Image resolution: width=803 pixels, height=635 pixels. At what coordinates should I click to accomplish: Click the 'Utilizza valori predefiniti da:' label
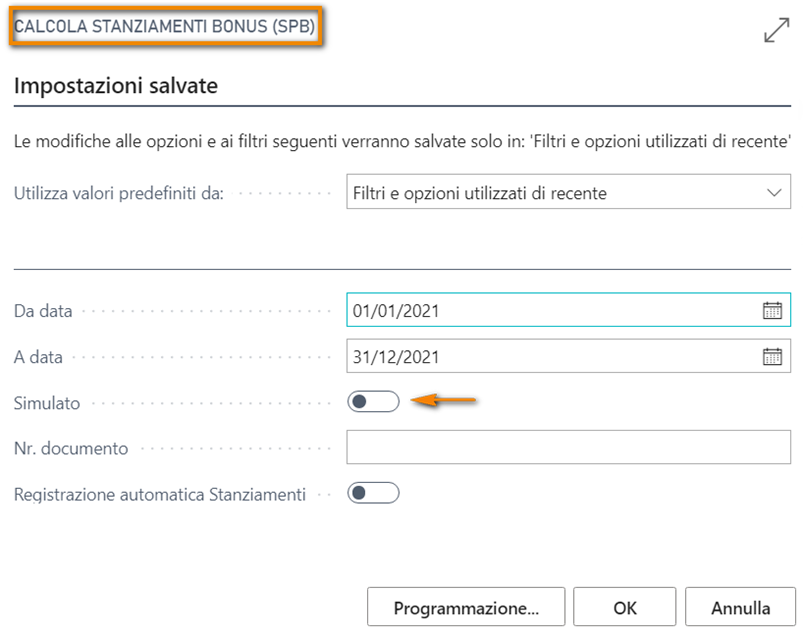coord(119,194)
